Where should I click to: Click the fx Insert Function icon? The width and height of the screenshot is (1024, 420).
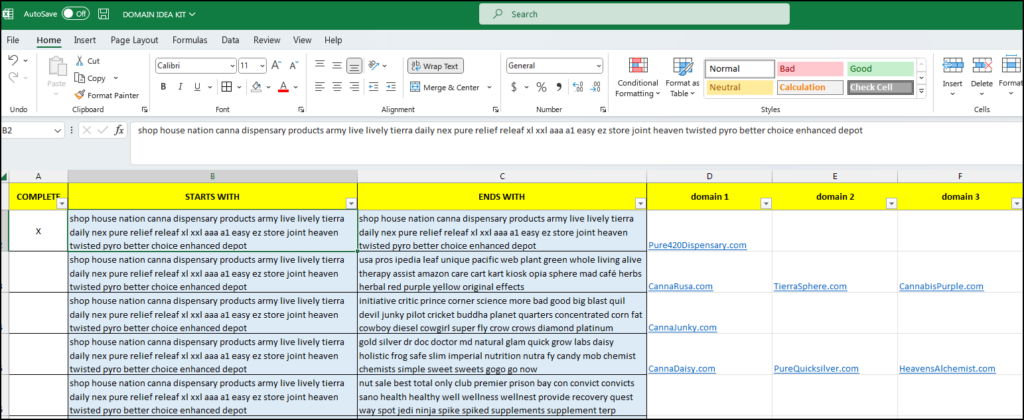pos(119,131)
